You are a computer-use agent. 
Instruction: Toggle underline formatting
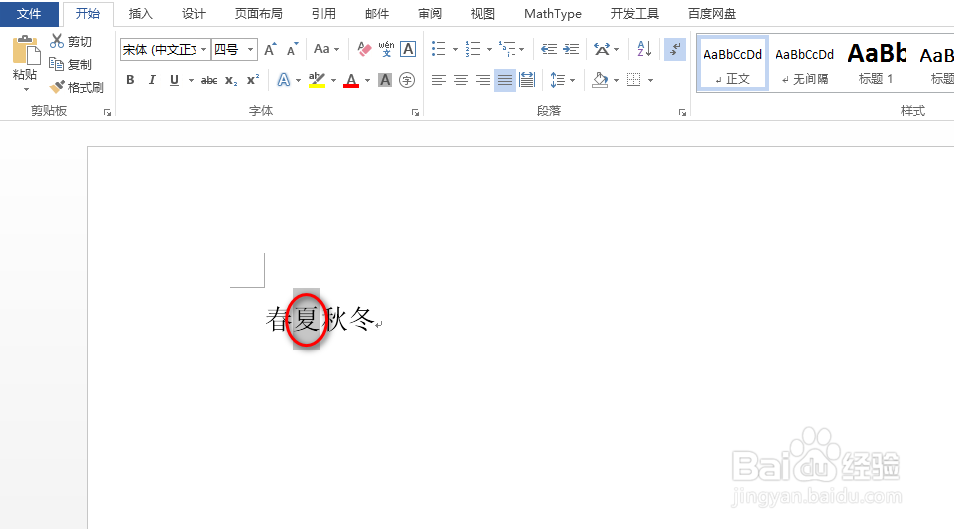point(175,80)
